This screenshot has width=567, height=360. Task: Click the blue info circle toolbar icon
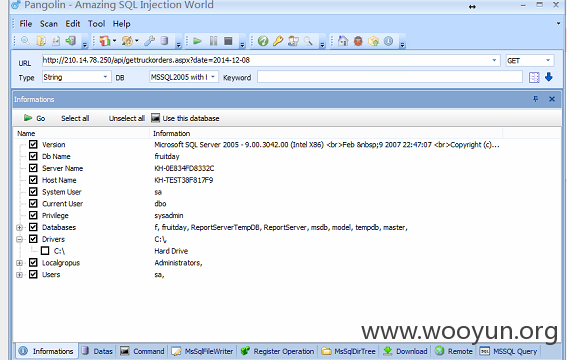tap(388, 41)
